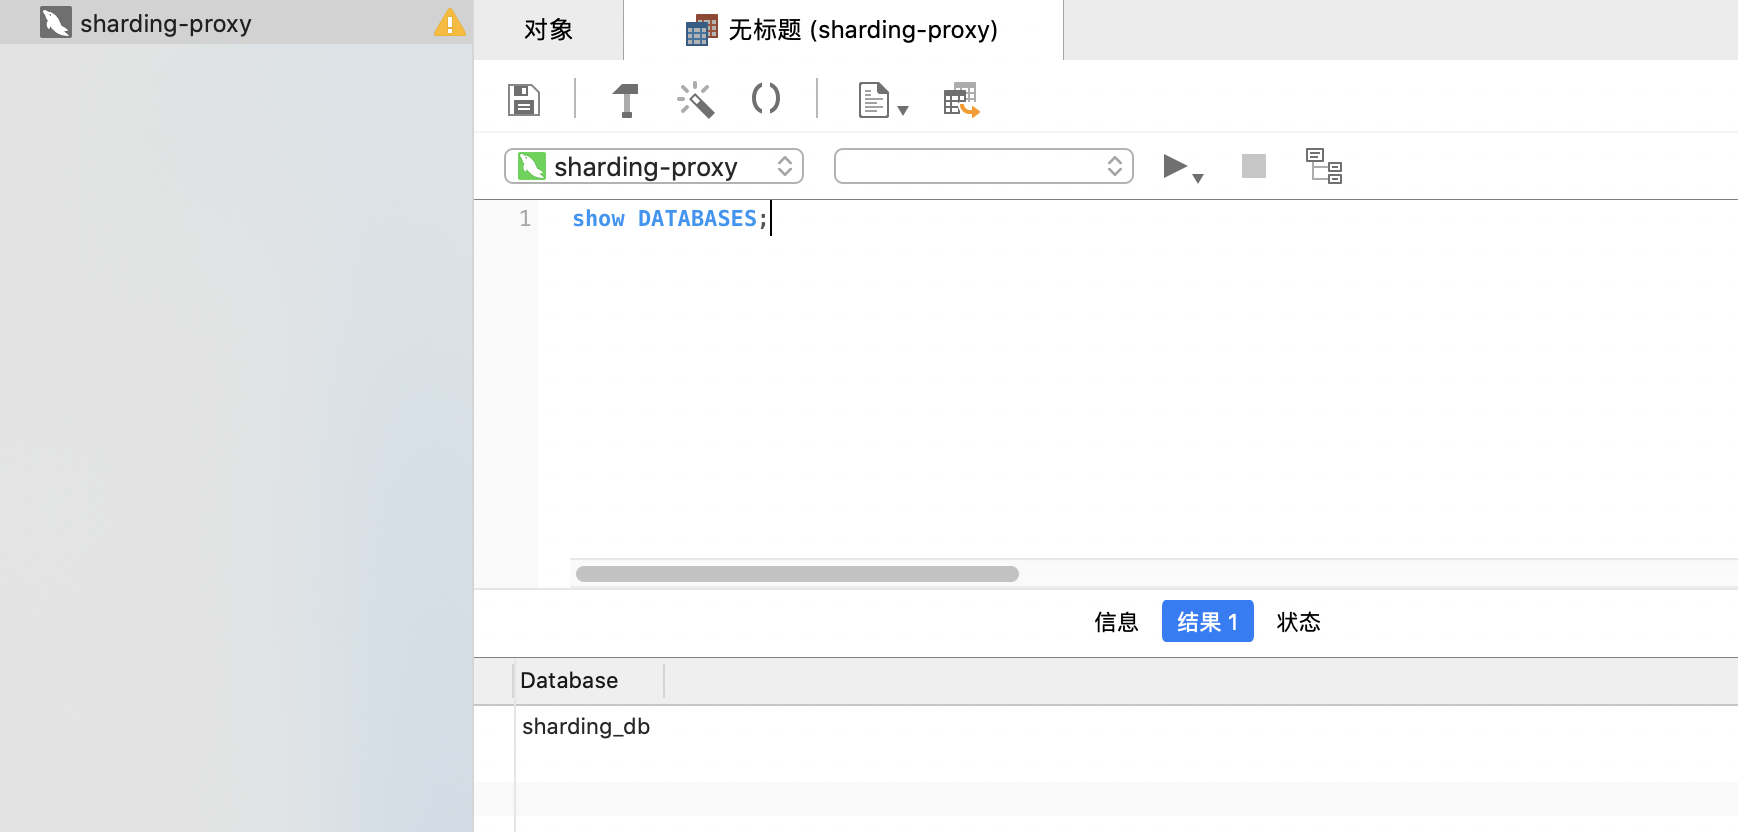Screen dimensions: 1738x832
Task: Click line number 1 in the gutter
Action: click(525, 219)
